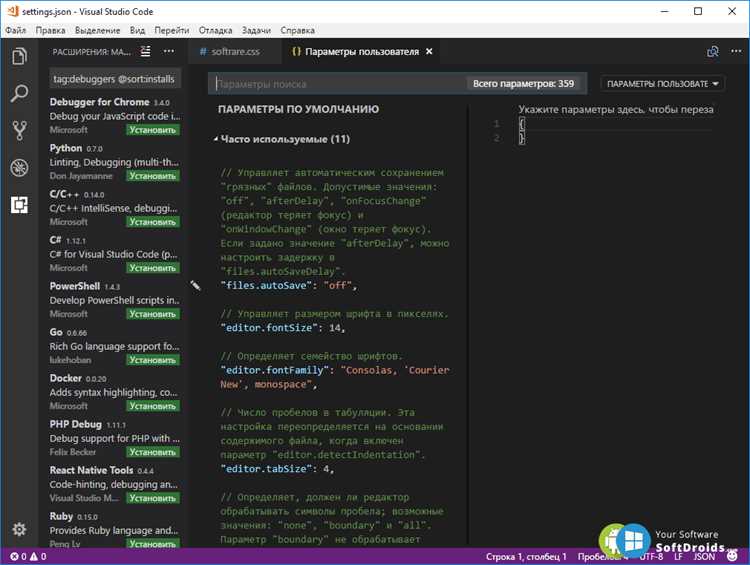The width and height of the screenshot is (750, 565).
Task: Open the Extensions view icon
Action: coord(19,205)
